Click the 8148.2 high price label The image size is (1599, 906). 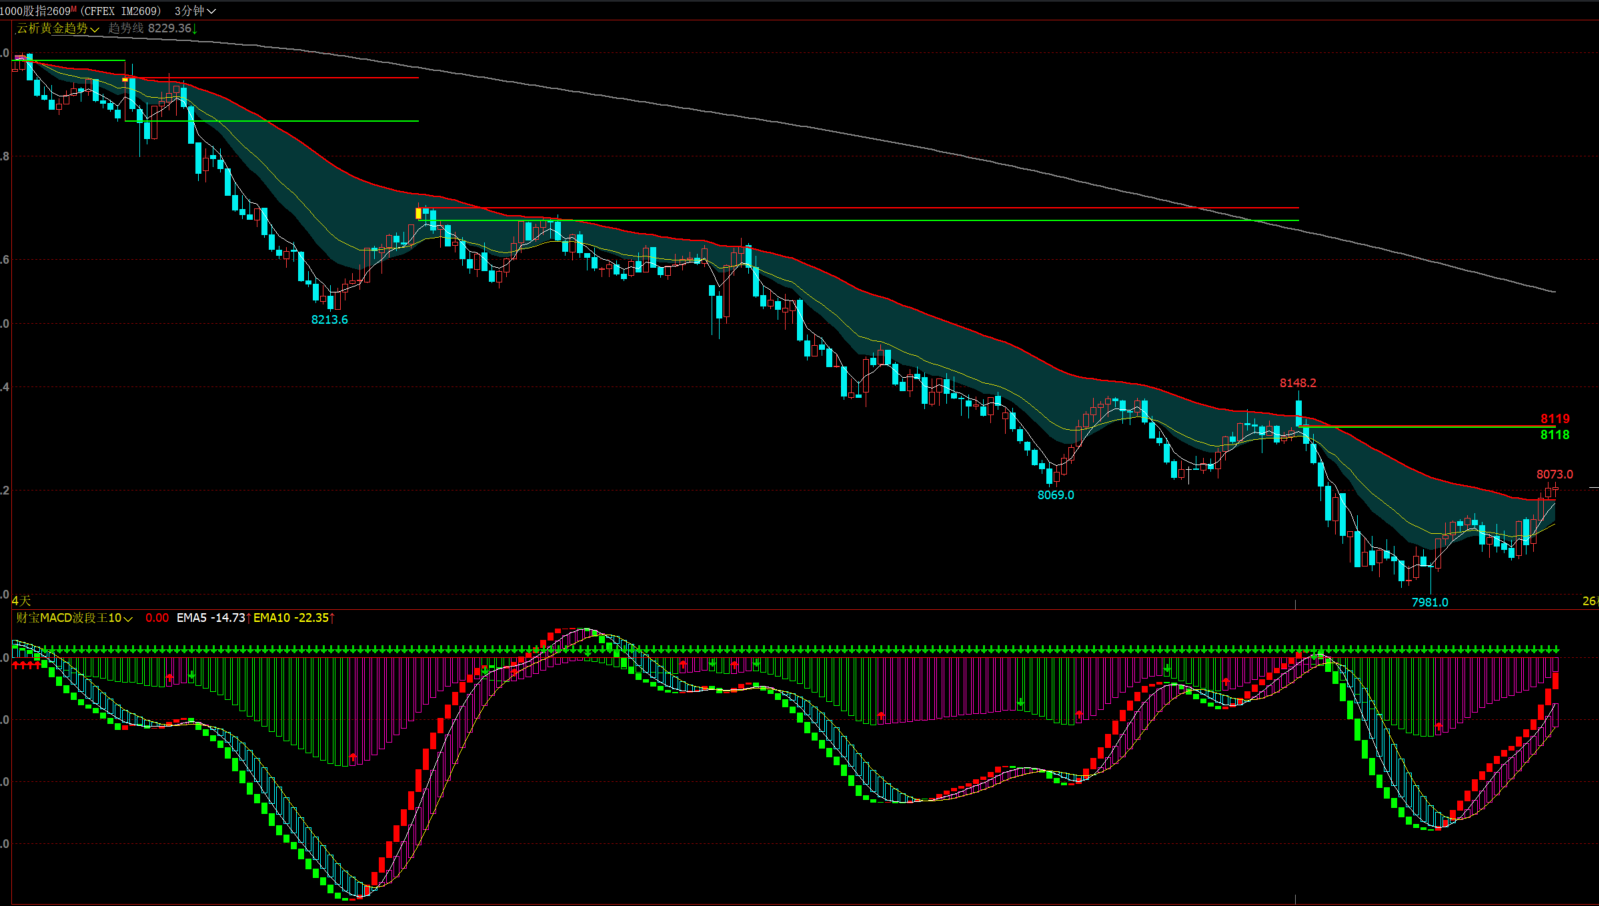pyautogui.click(x=1298, y=383)
